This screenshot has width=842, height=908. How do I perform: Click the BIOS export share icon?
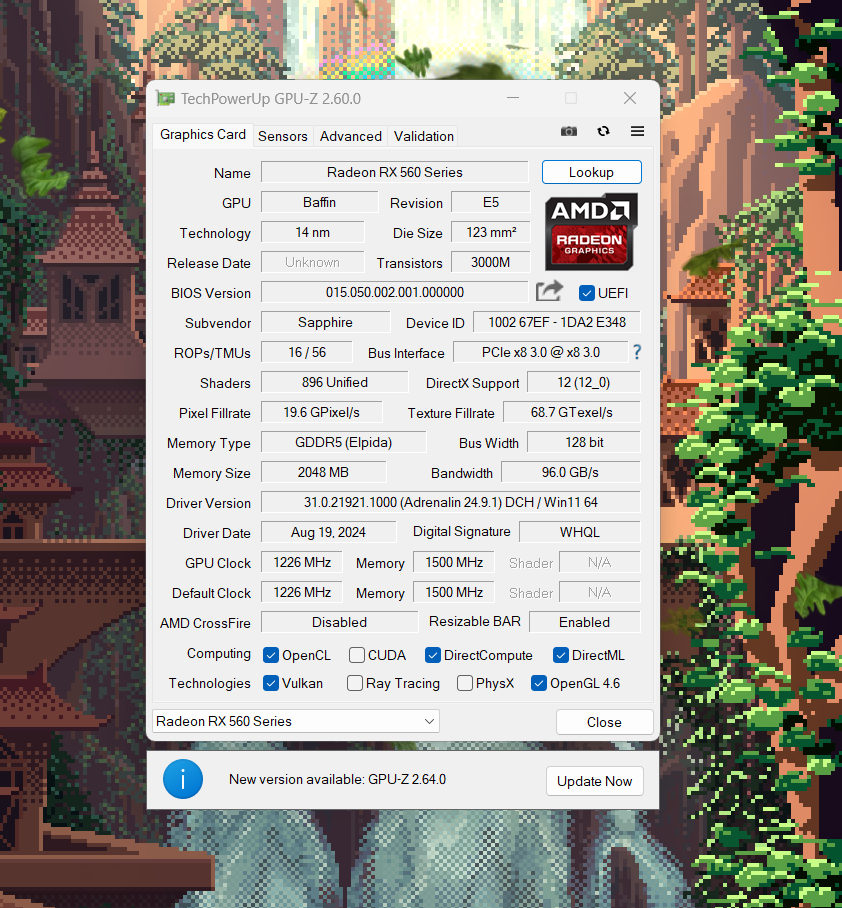pyautogui.click(x=549, y=291)
